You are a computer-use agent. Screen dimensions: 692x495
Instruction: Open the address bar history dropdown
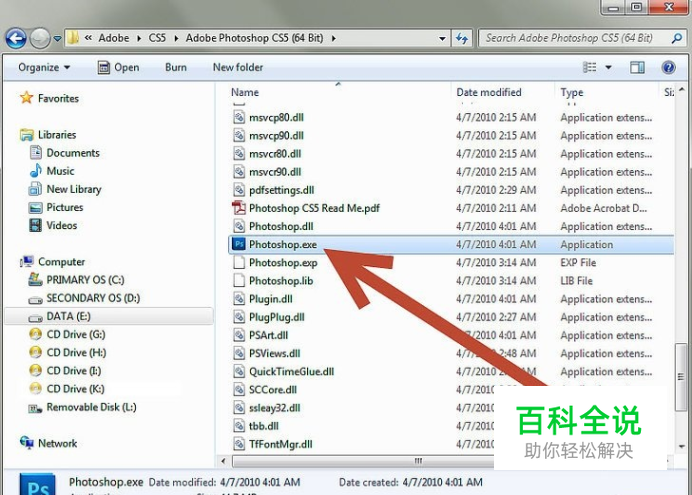pyautogui.click(x=442, y=39)
